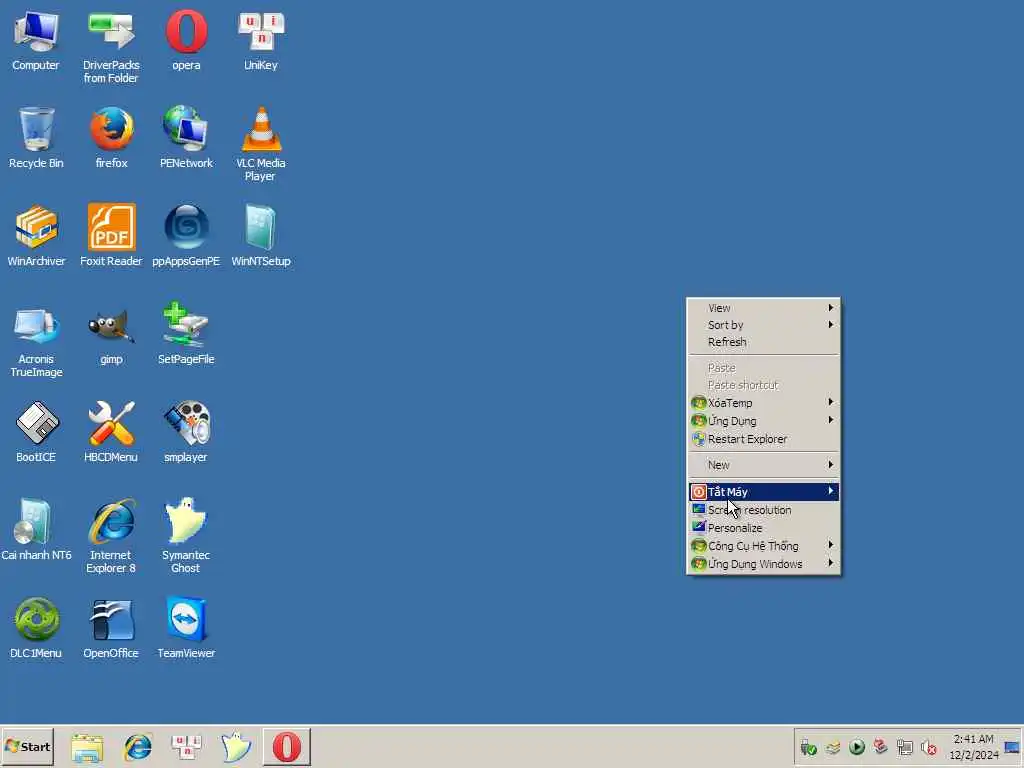The height and width of the screenshot is (768, 1024).
Task: Click the Acronis TrueImage icon
Action: pos(36,342)
